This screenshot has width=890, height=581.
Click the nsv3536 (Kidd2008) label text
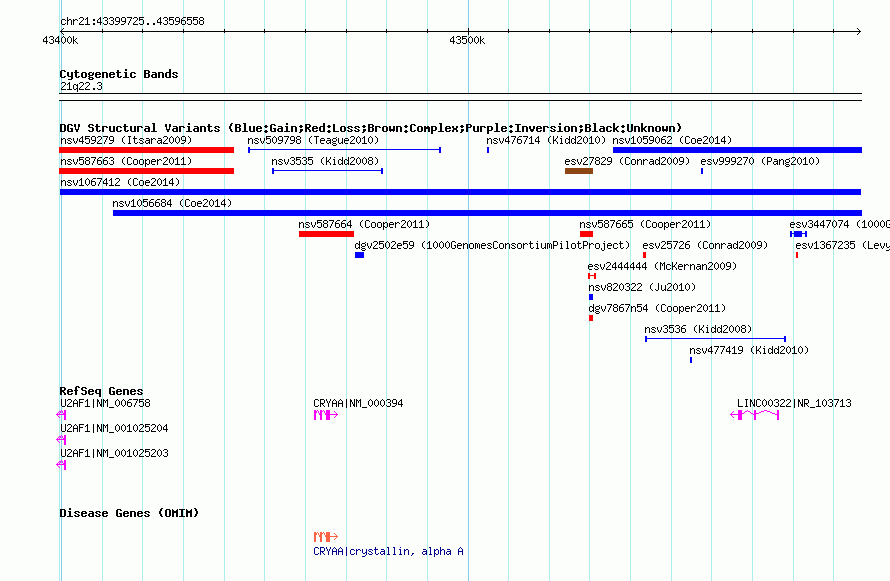pyautogui.click(x=698, y=329)
